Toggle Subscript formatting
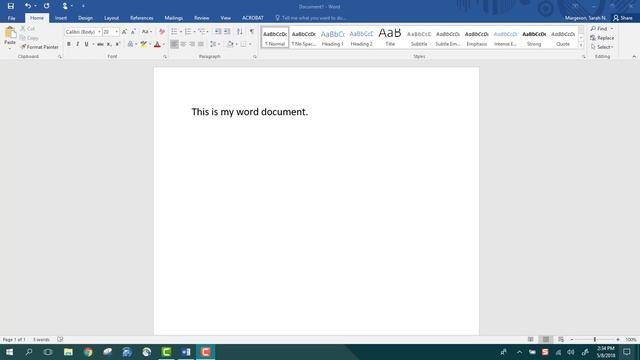The height and width of the screenshot is (360, 640). (109, 44)
